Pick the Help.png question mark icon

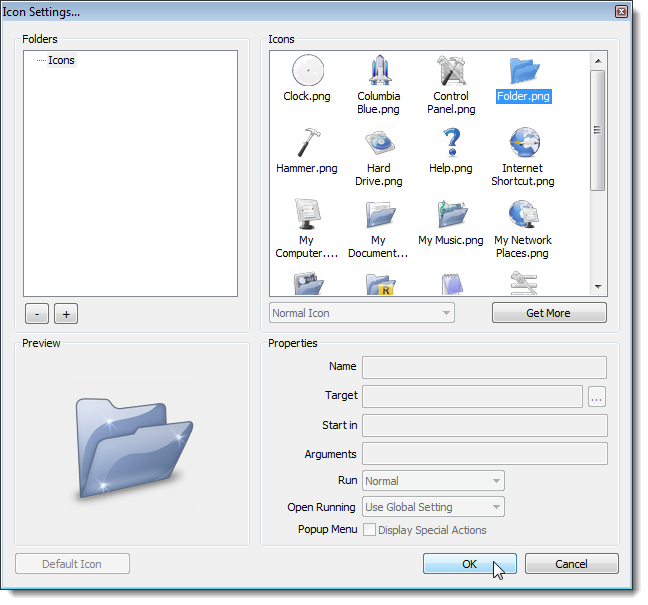(451, 142)
